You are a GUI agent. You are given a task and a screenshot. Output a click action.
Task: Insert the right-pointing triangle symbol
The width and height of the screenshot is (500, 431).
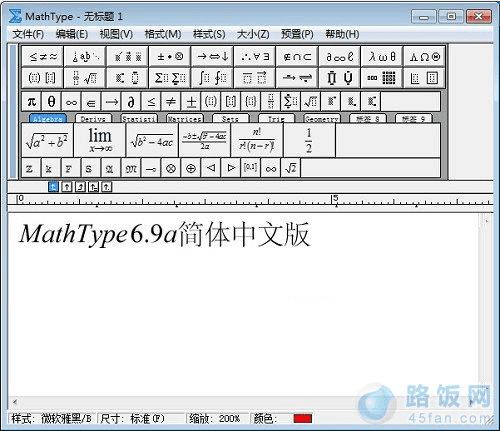point(231,168)
